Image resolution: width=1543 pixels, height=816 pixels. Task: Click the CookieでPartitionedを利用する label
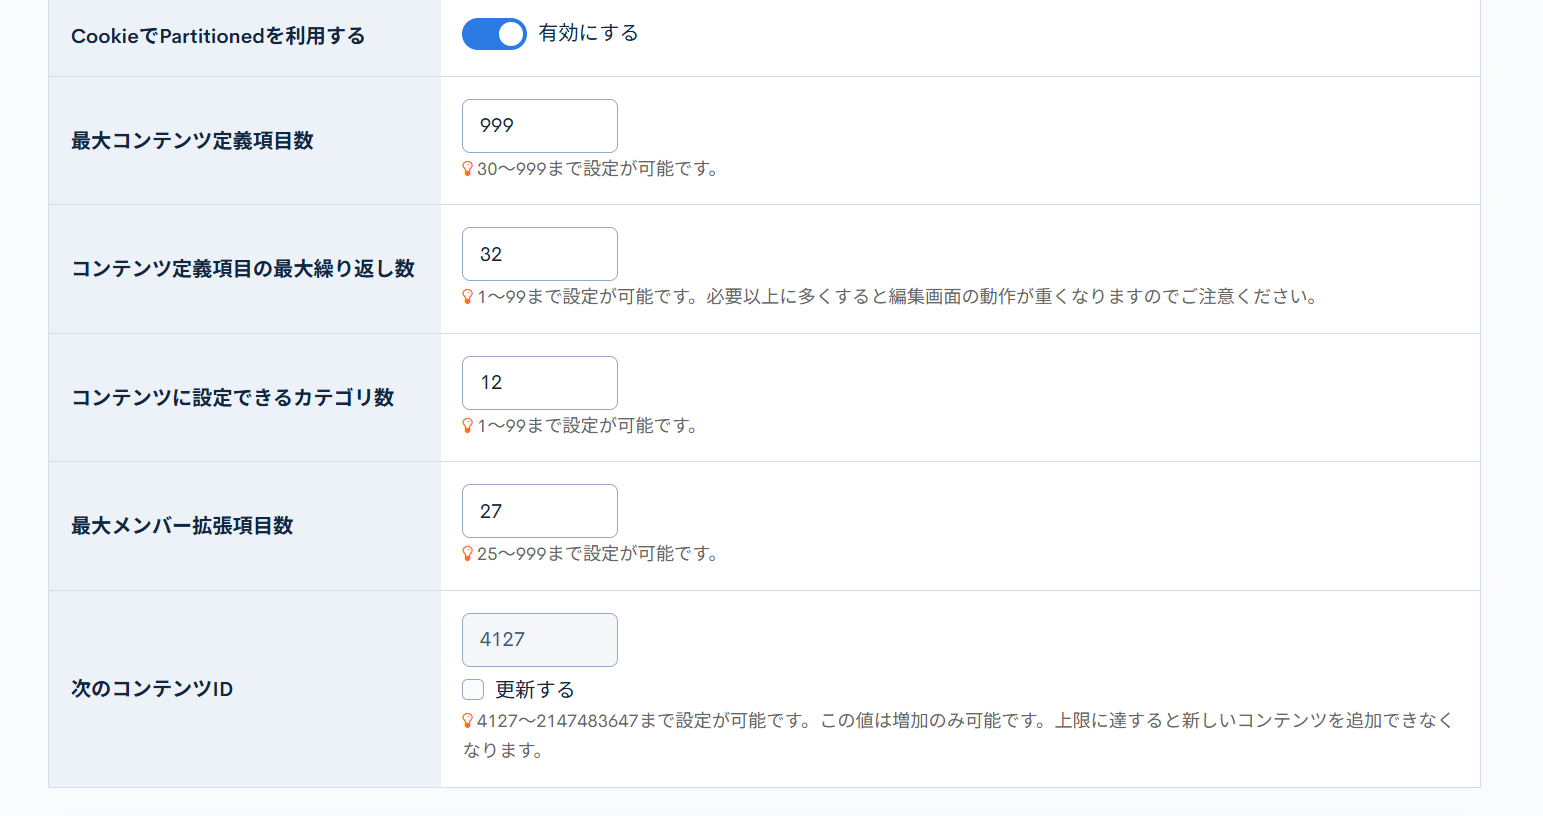click(x=218, y=37)
